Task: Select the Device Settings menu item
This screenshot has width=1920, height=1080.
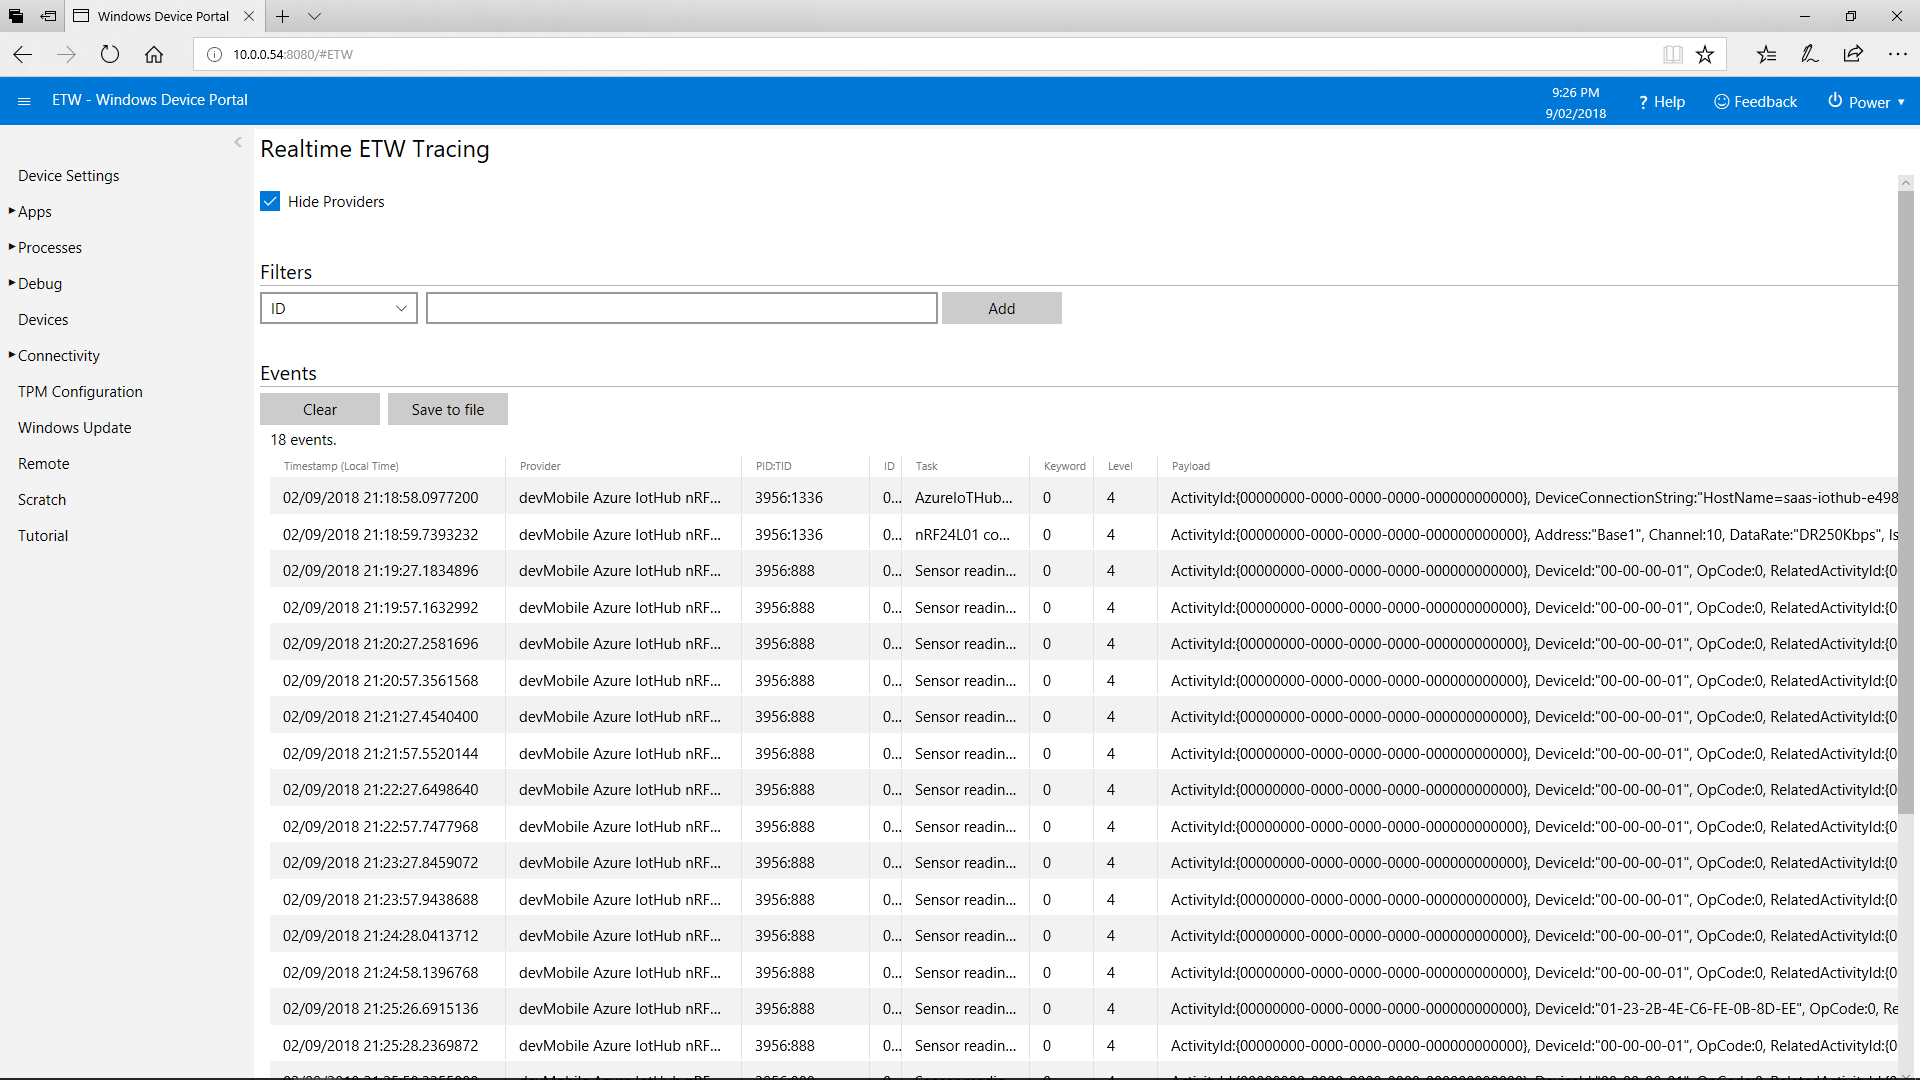Action: [69, 174]
